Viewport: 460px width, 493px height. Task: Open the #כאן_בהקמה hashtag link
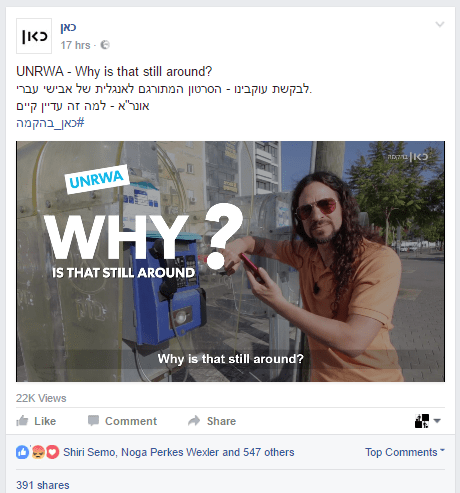click(50, 123)
